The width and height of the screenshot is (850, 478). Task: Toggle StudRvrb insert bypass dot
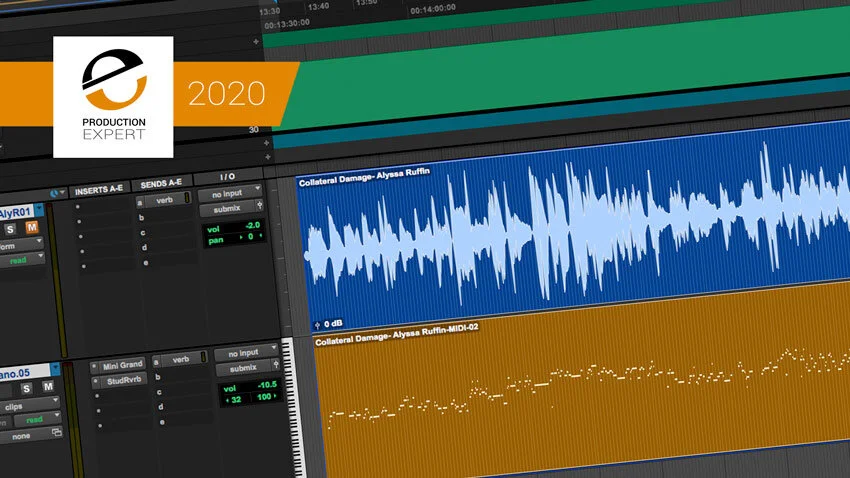[x=95, y=382]
